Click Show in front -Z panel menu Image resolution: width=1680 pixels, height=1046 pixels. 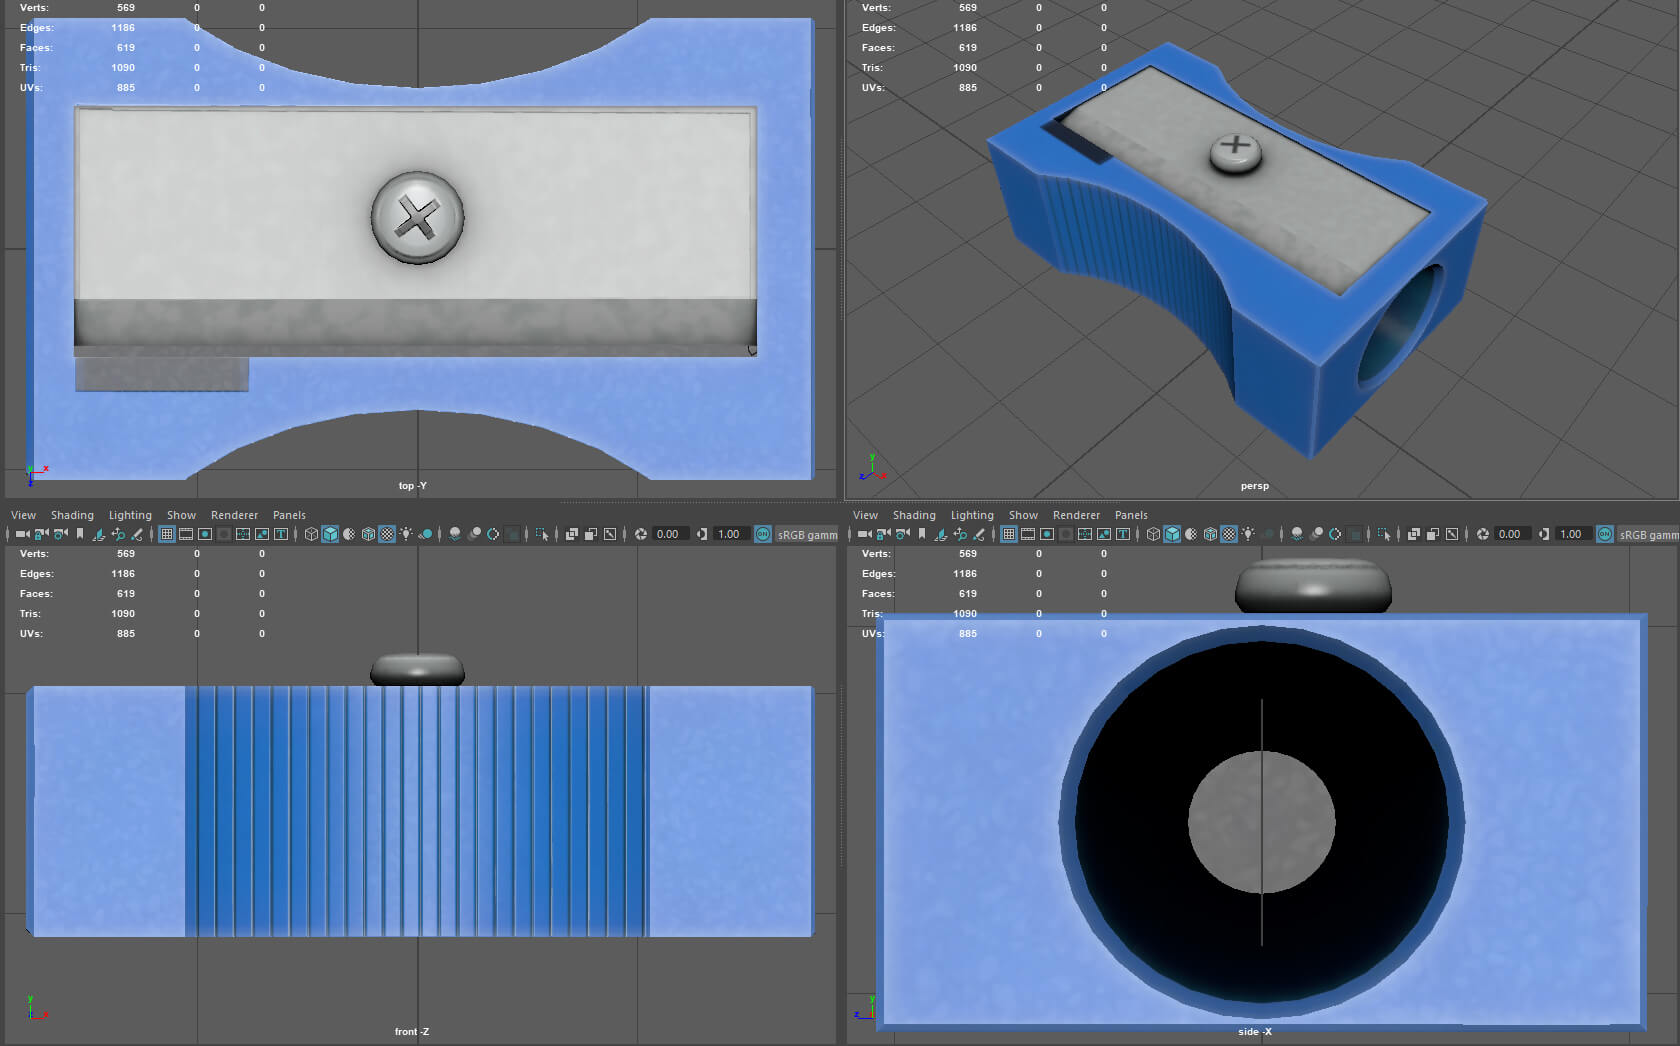[x=181, y=515]
